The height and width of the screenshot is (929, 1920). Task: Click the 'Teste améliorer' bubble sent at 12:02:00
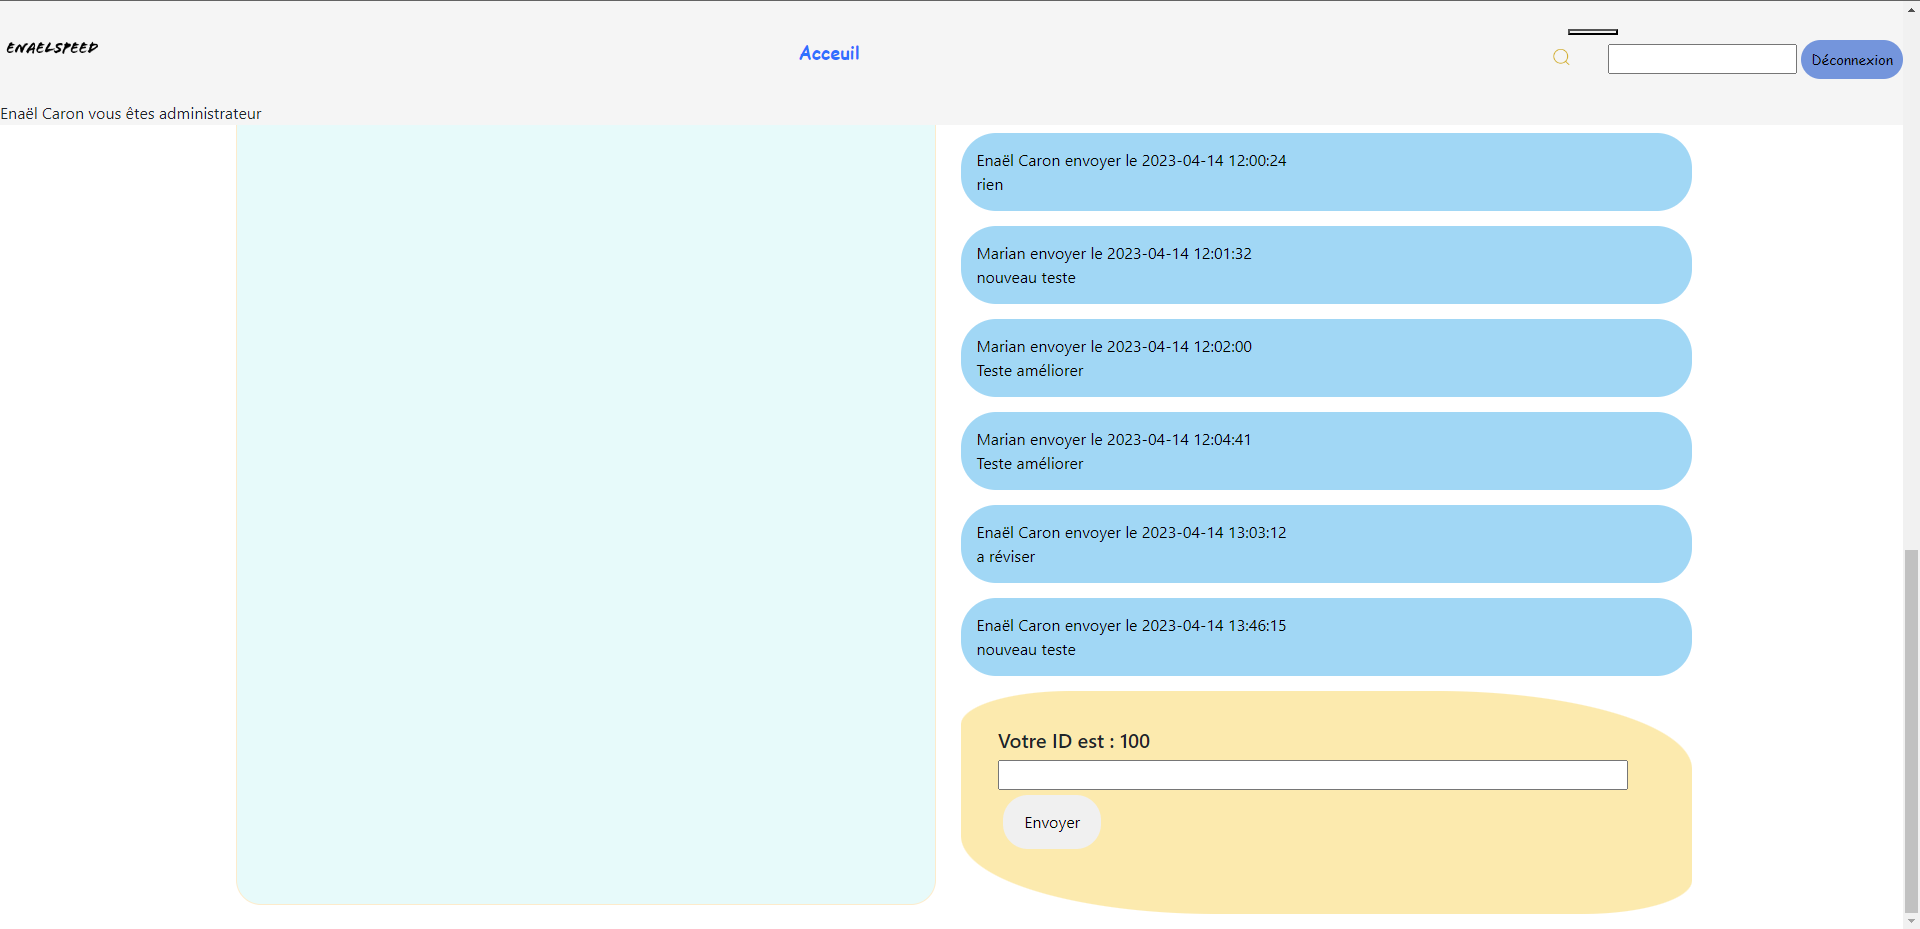pos(1325,357)
